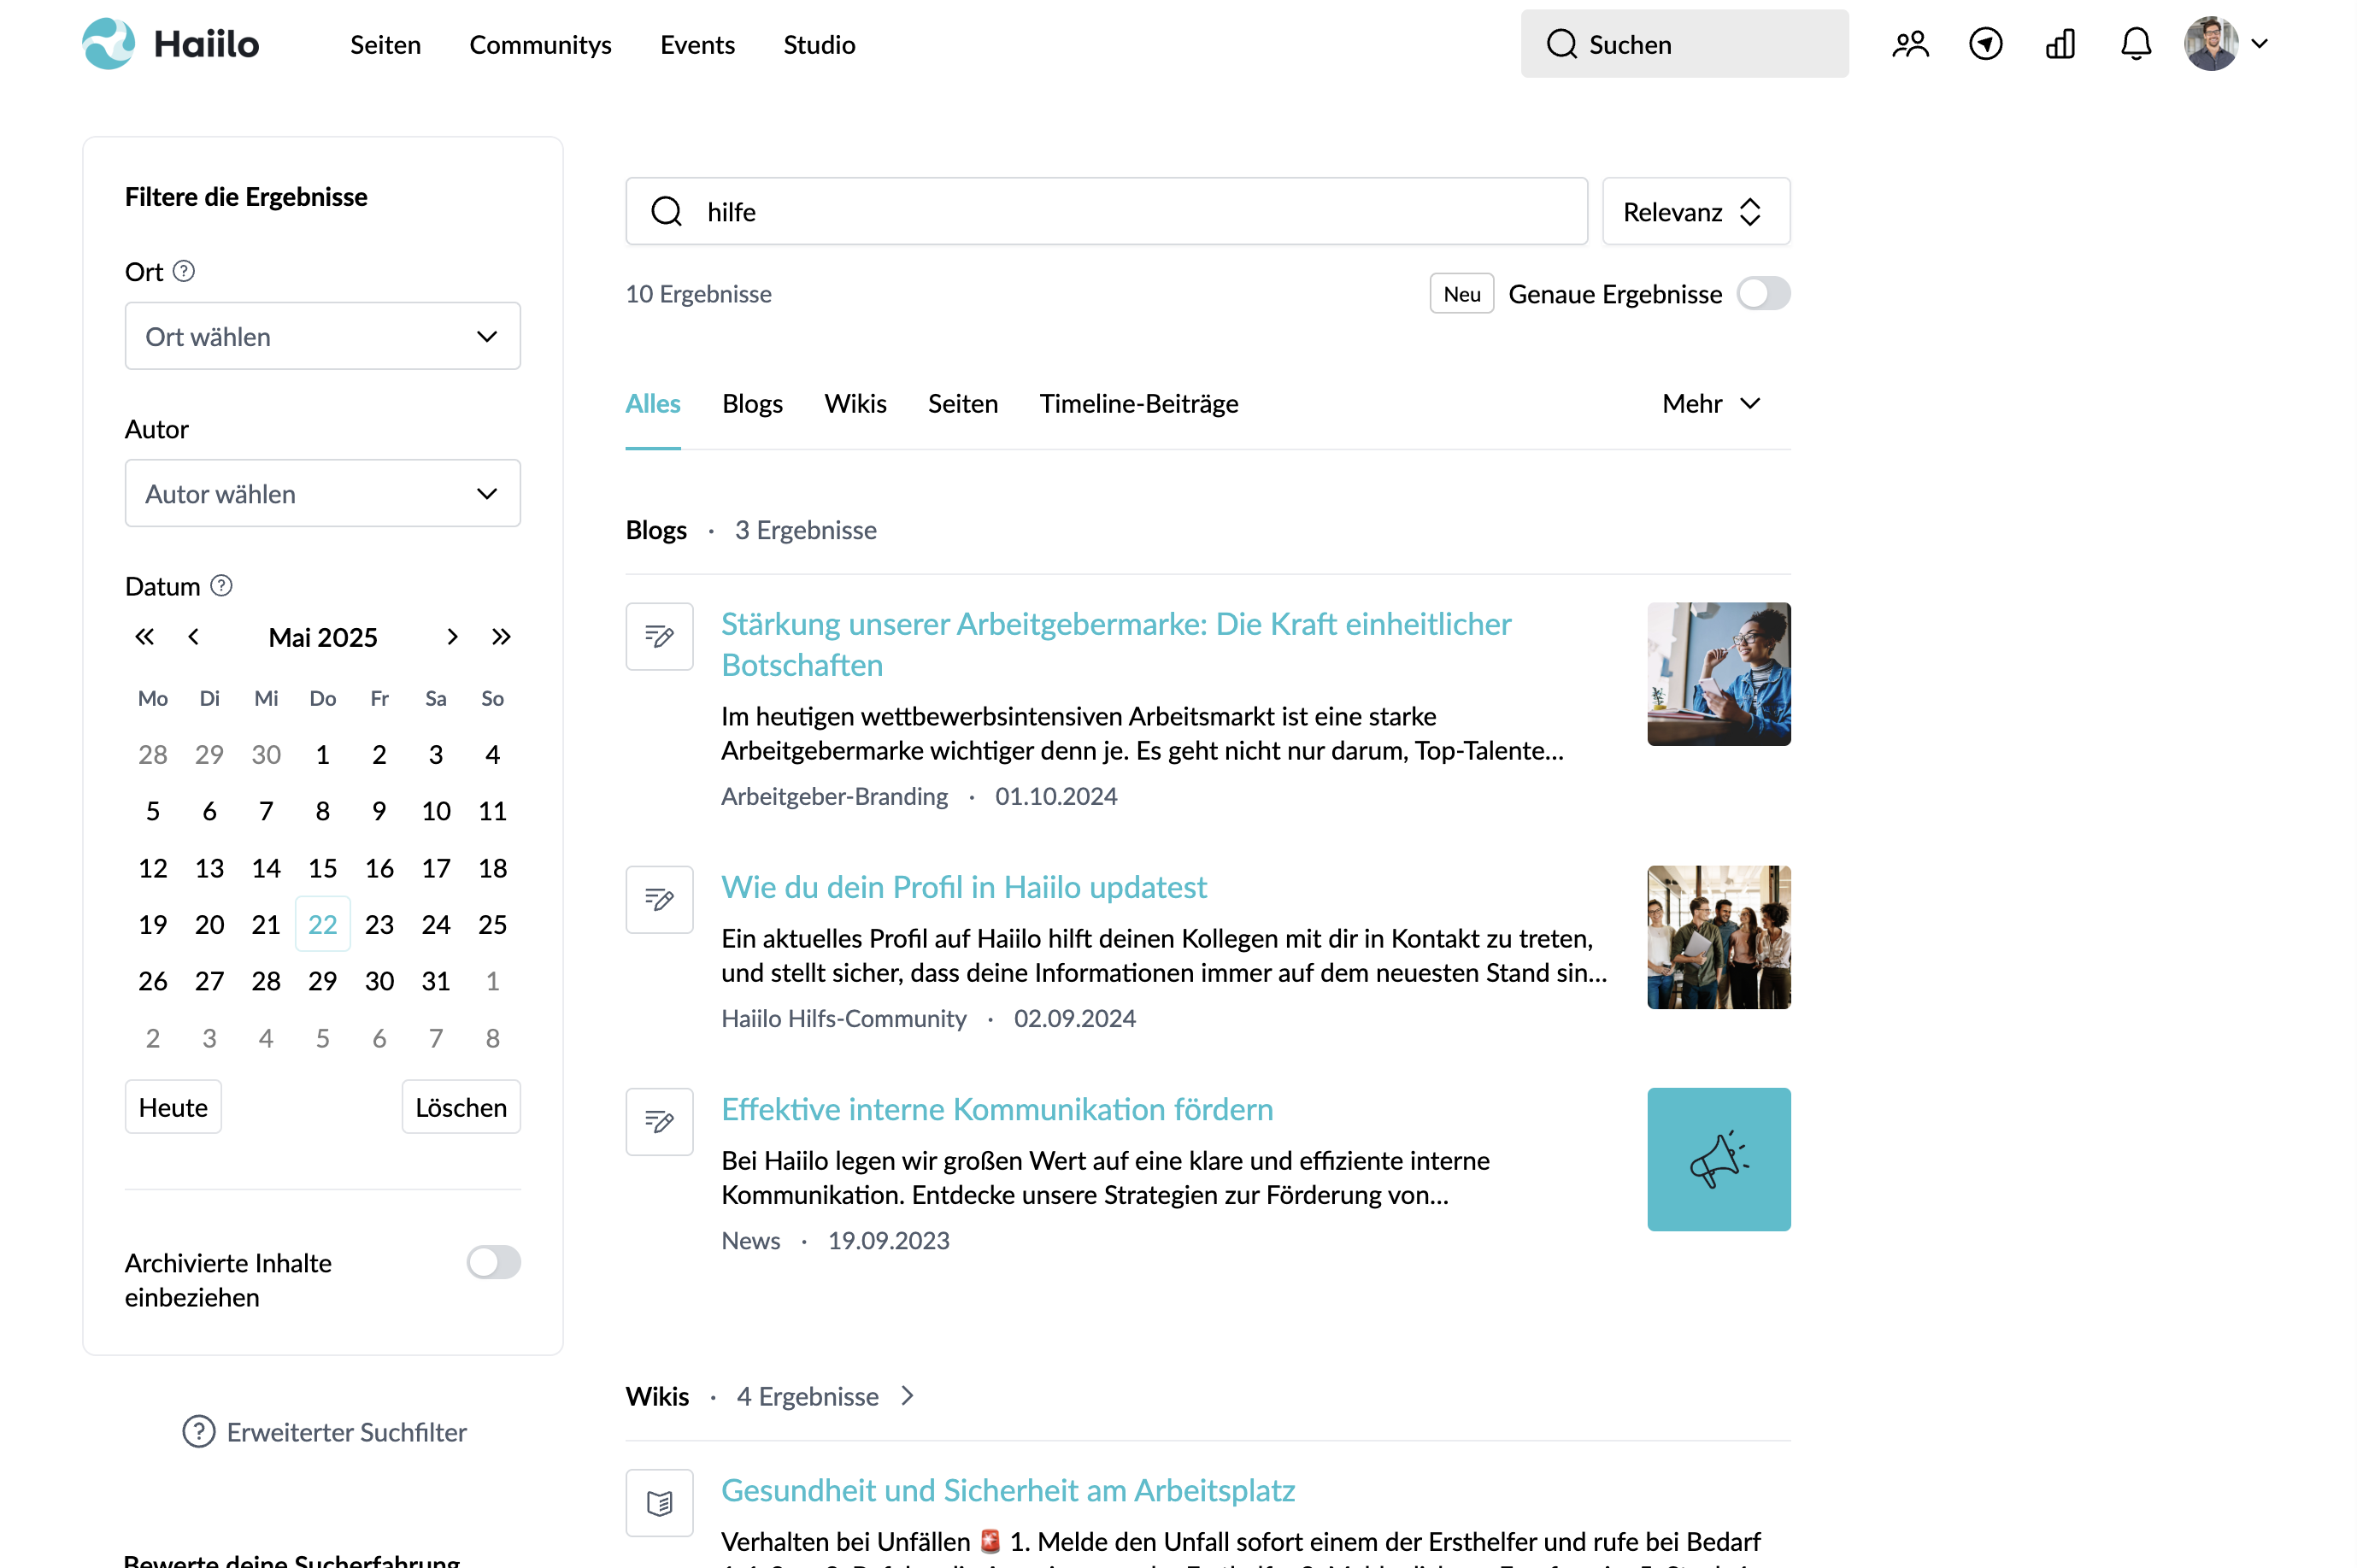Click the blog icon beside Stärkung unserer Arbeitgebermarke
2357x1568 pixels.
[659, 636]
